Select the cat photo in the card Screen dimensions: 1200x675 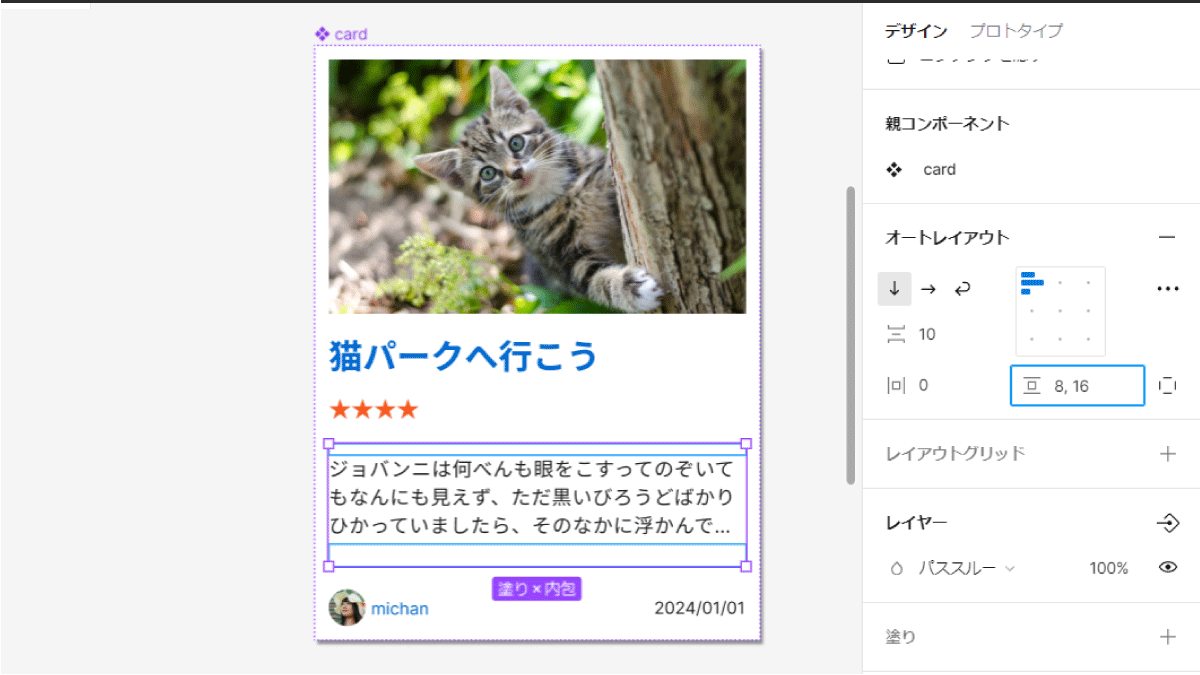click(537, 187)
